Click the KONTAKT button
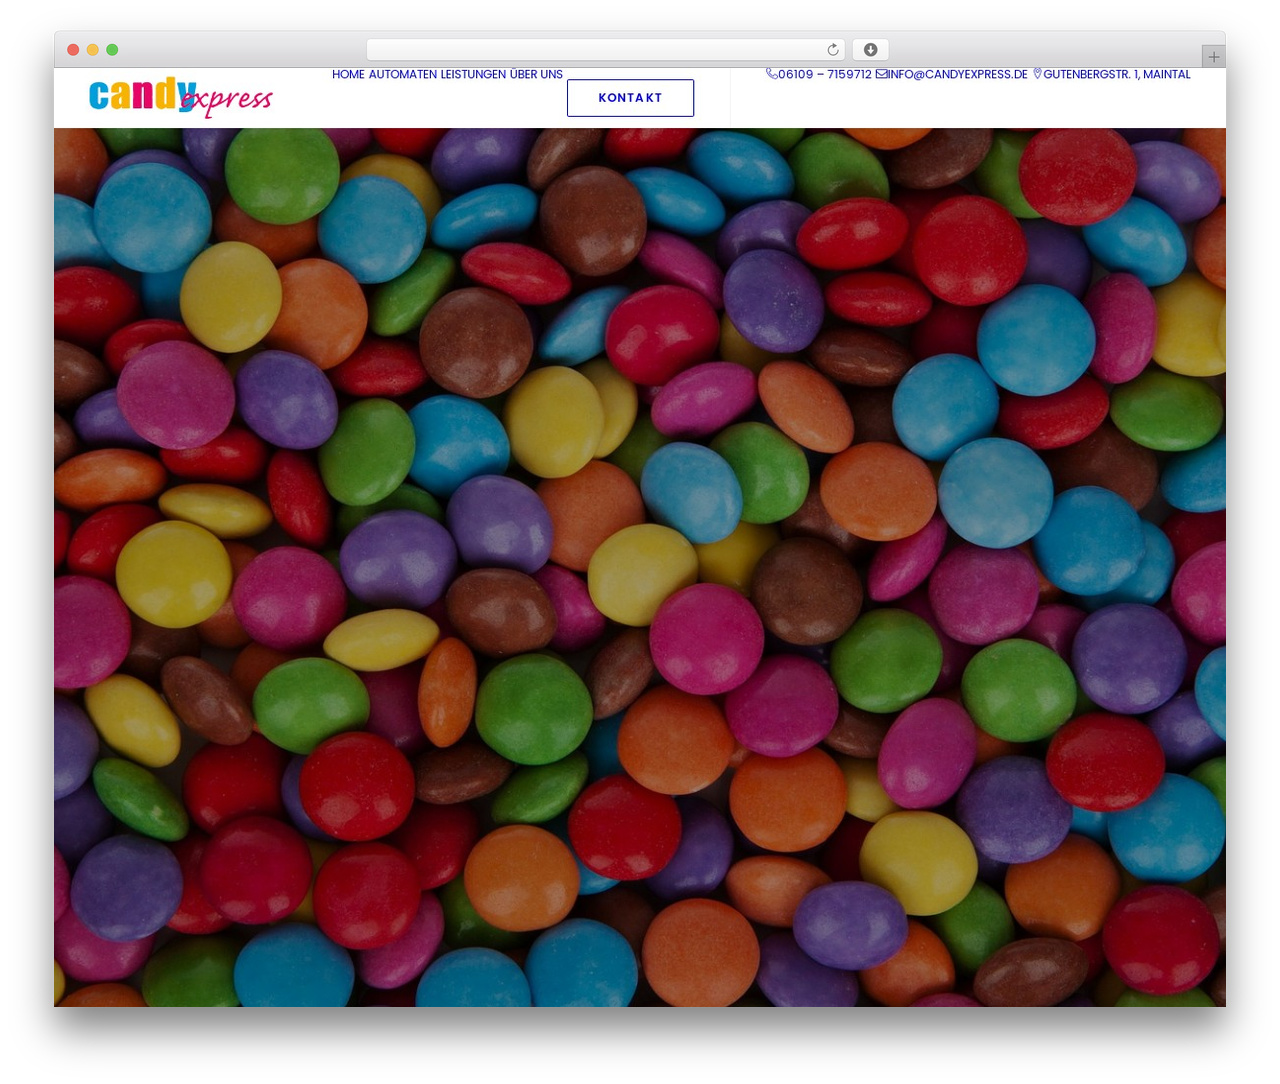Viewport: 1280px width, 1084px height. [x=630, y=98]
